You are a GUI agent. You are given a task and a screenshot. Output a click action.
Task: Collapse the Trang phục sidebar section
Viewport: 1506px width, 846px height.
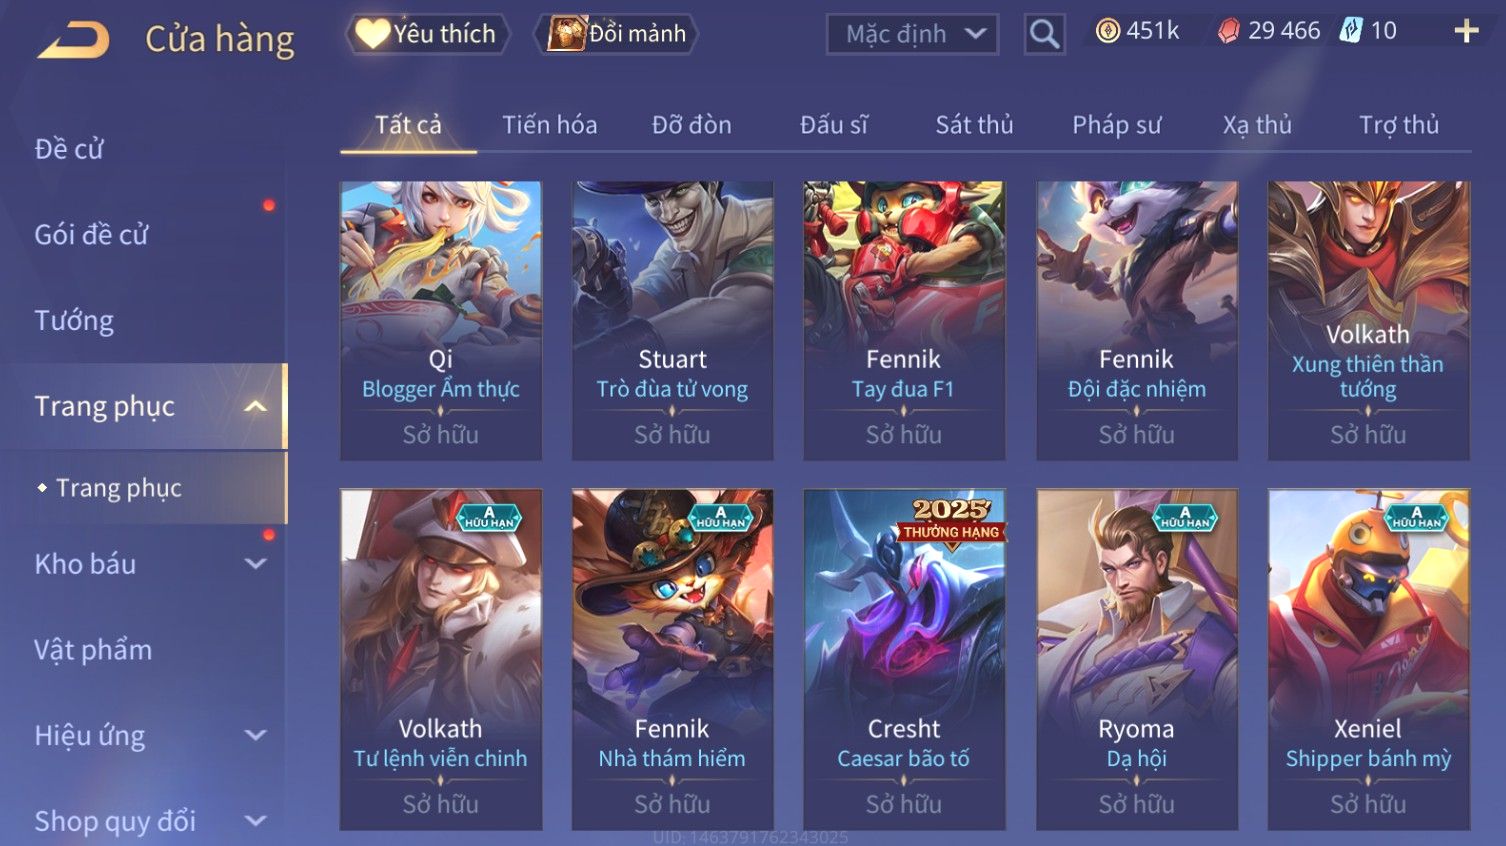pyautogui.click(x=255, y=406)
